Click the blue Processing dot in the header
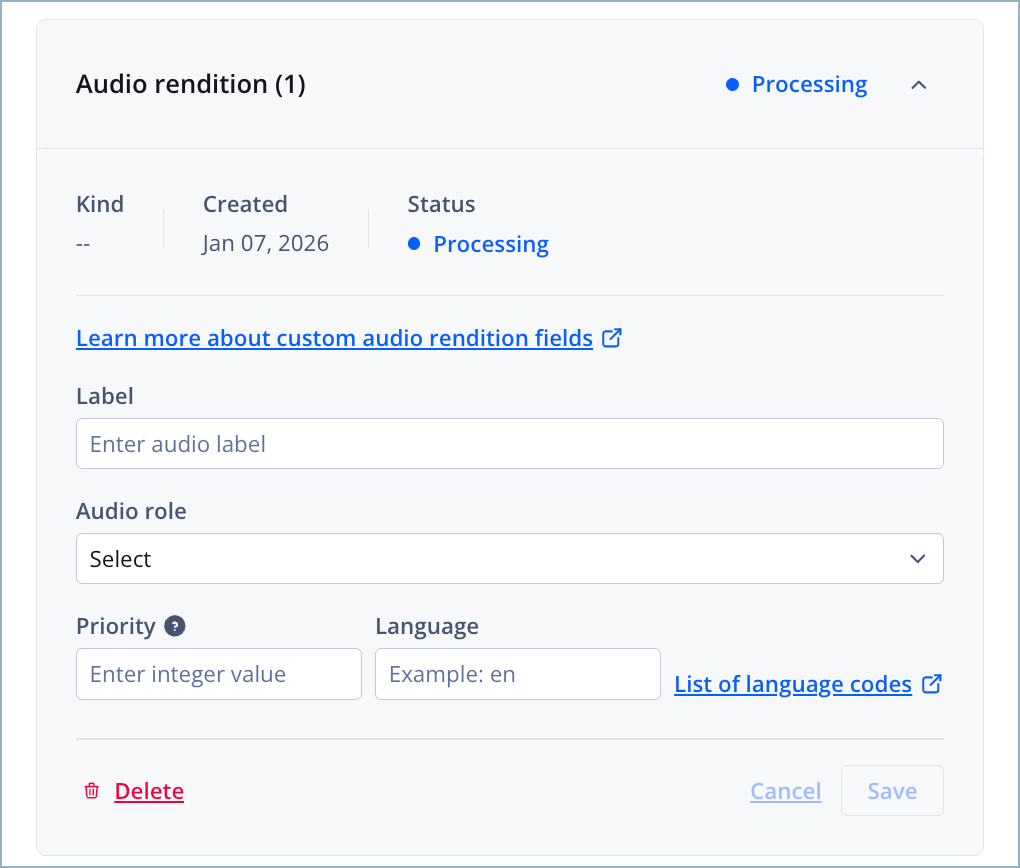The image size is (1020, 868). 734,85
